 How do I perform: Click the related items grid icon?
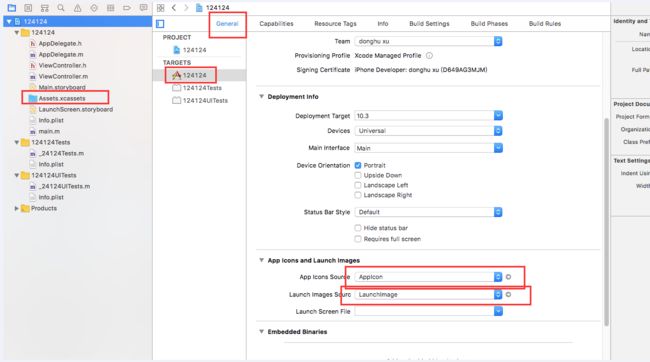pos(160,8)
